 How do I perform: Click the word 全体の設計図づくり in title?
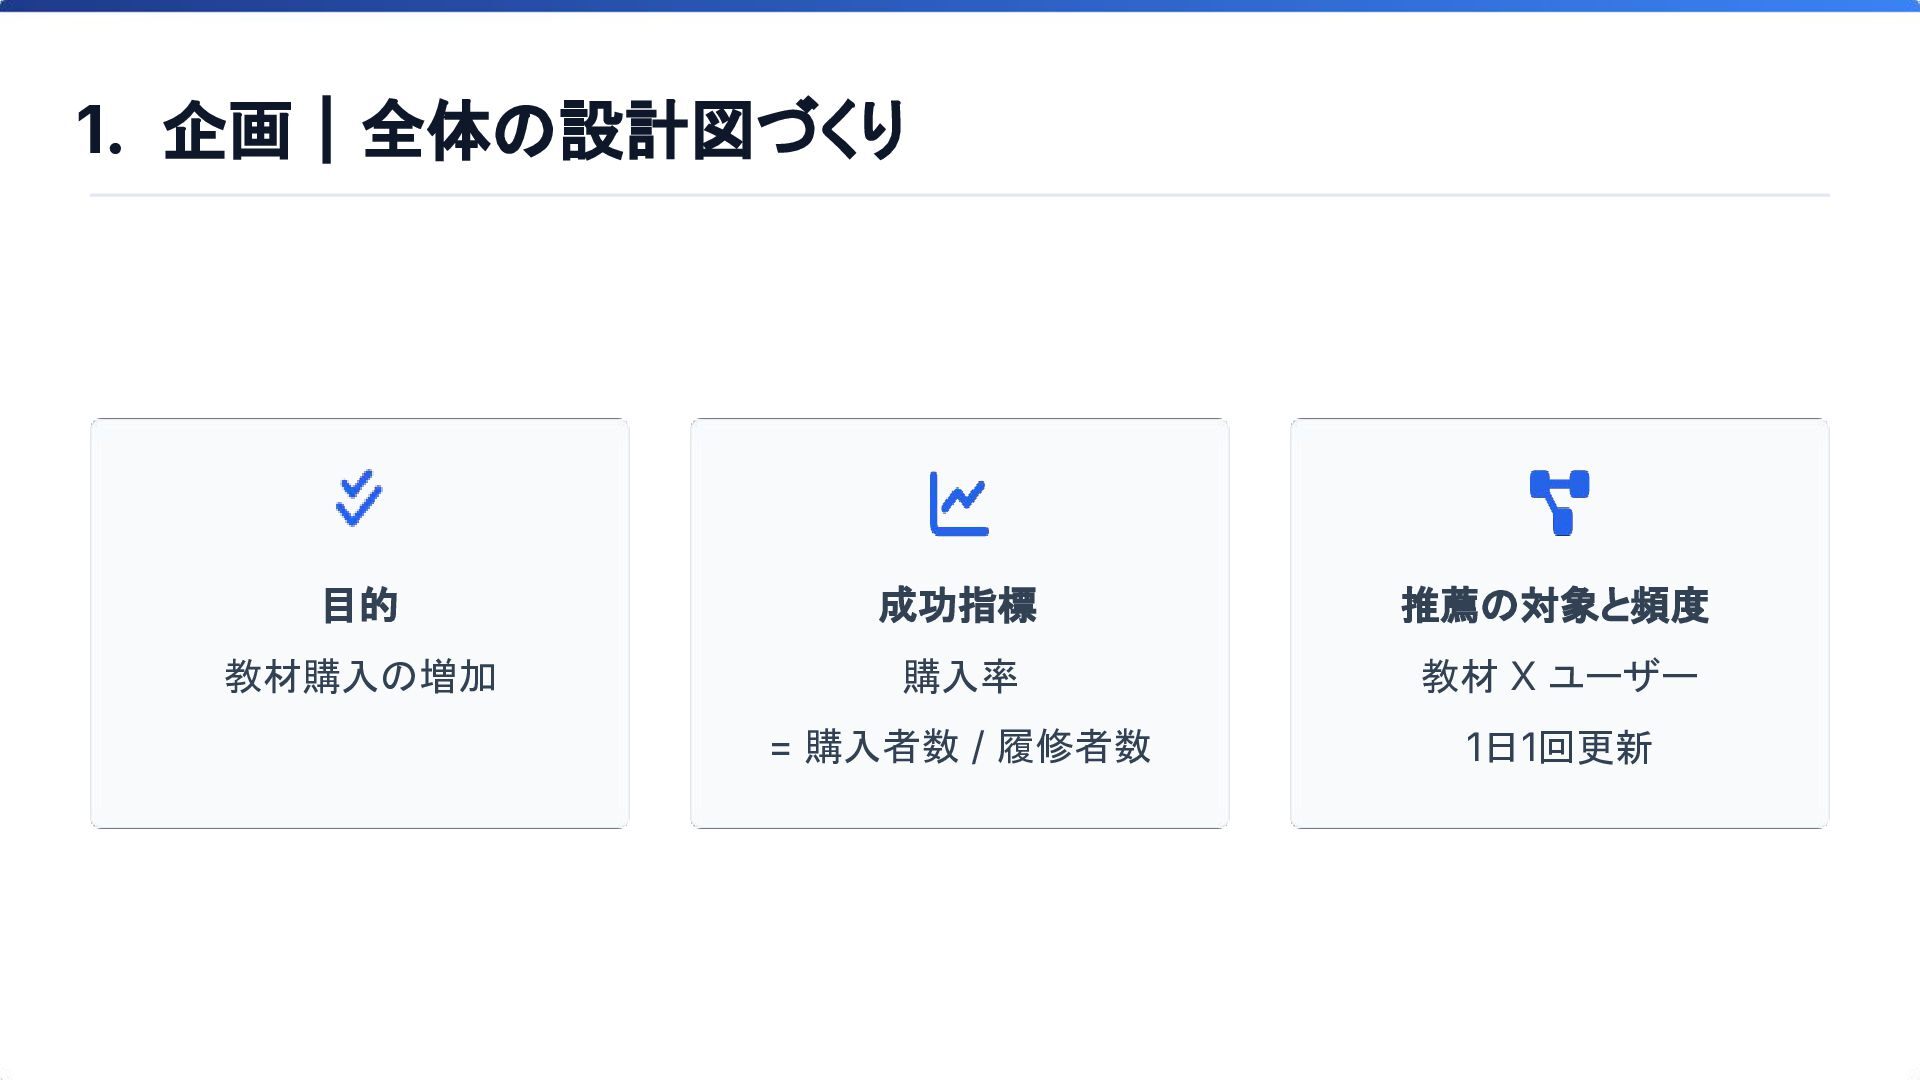coord(633,131)
